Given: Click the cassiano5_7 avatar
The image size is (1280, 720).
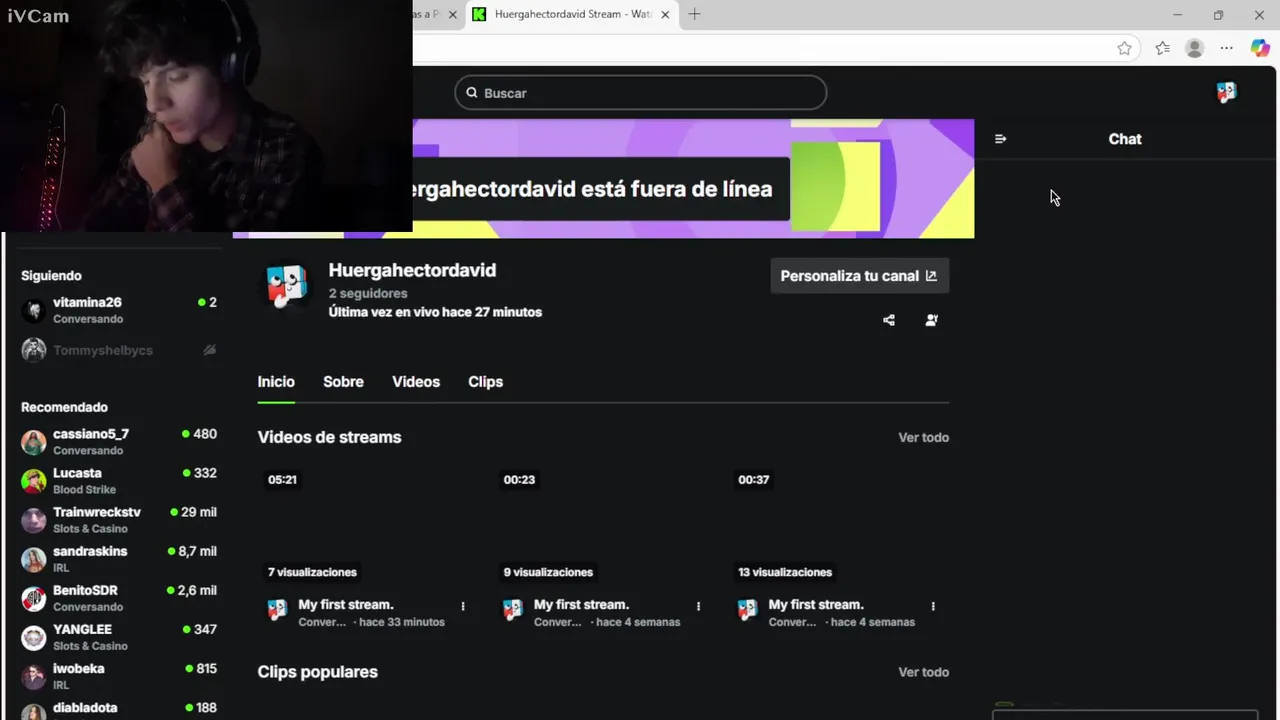Looking at the screenshot, I should pyautogui.click(x=34, y=442).
